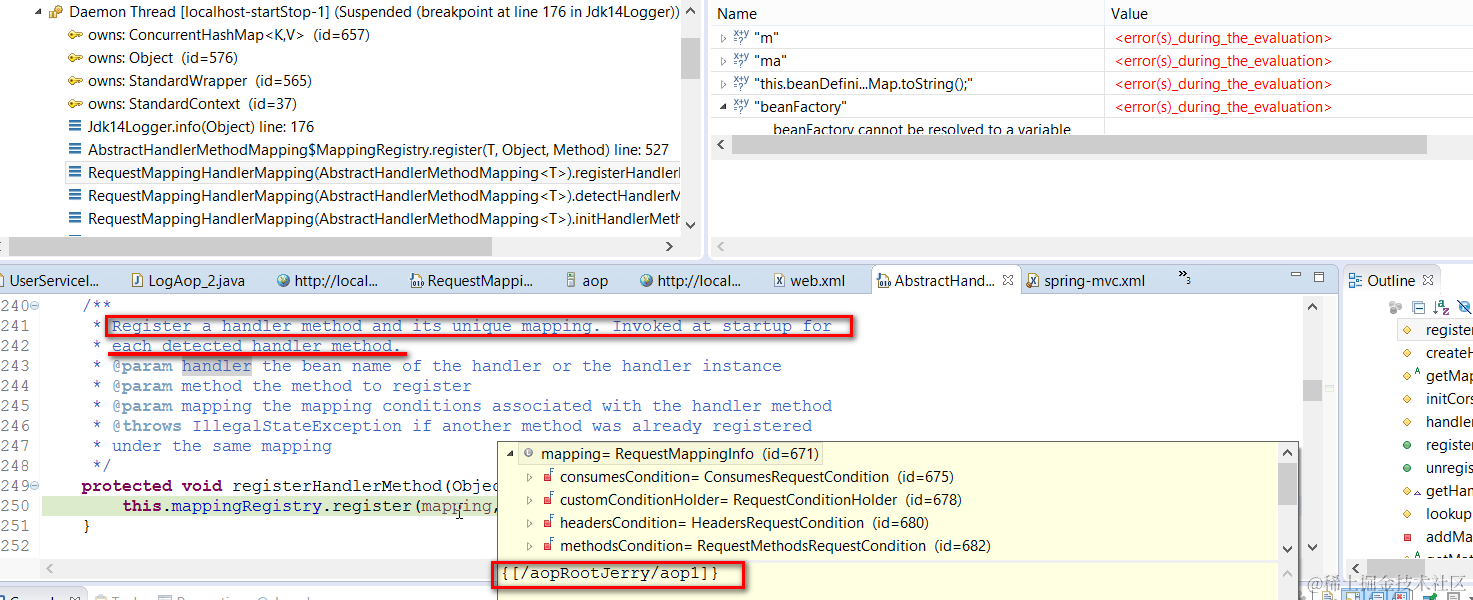Switch to the RequestMappi... editor tab
The height and width of the screenshot is (600, 1473).
click(473, 281)
